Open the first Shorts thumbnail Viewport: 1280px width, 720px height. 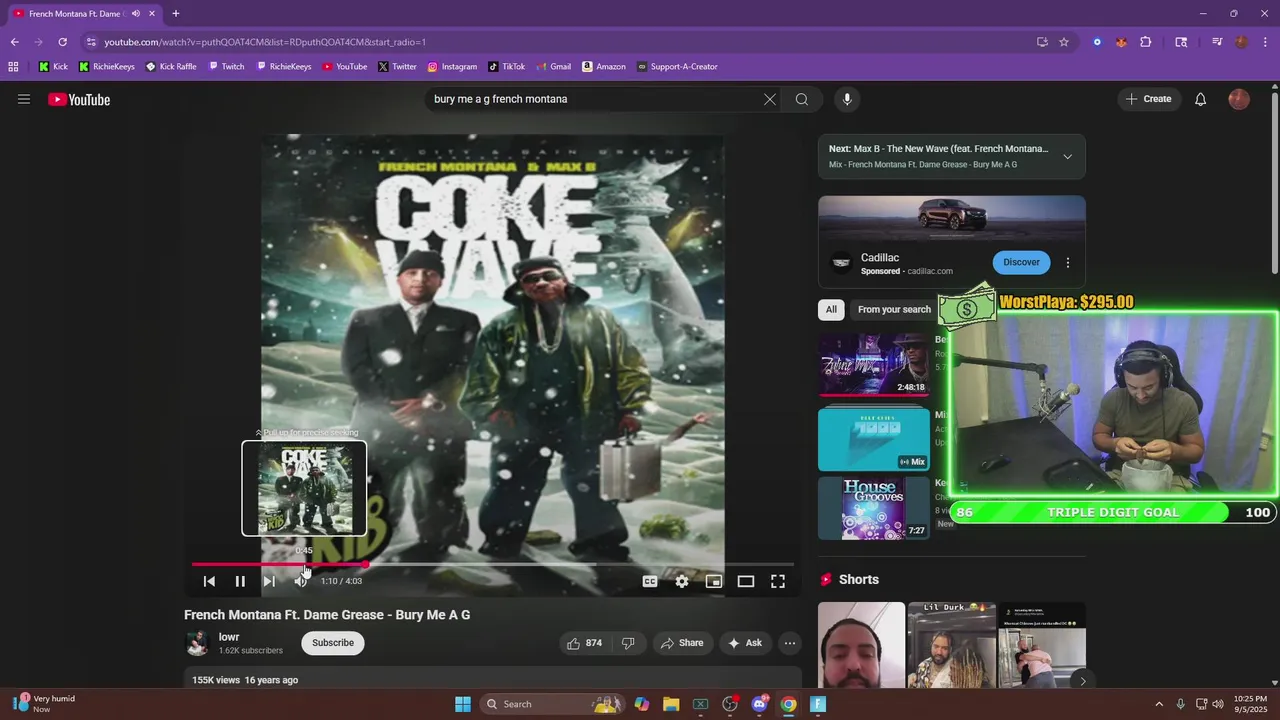click(x=861, y=645)
